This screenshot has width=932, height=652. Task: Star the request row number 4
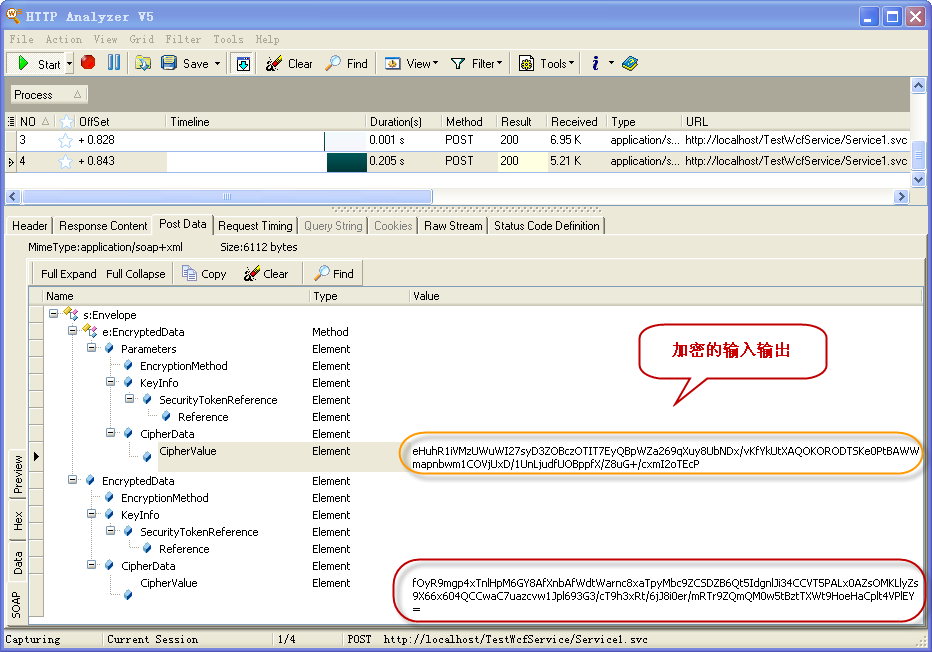(x=65, y=161)
